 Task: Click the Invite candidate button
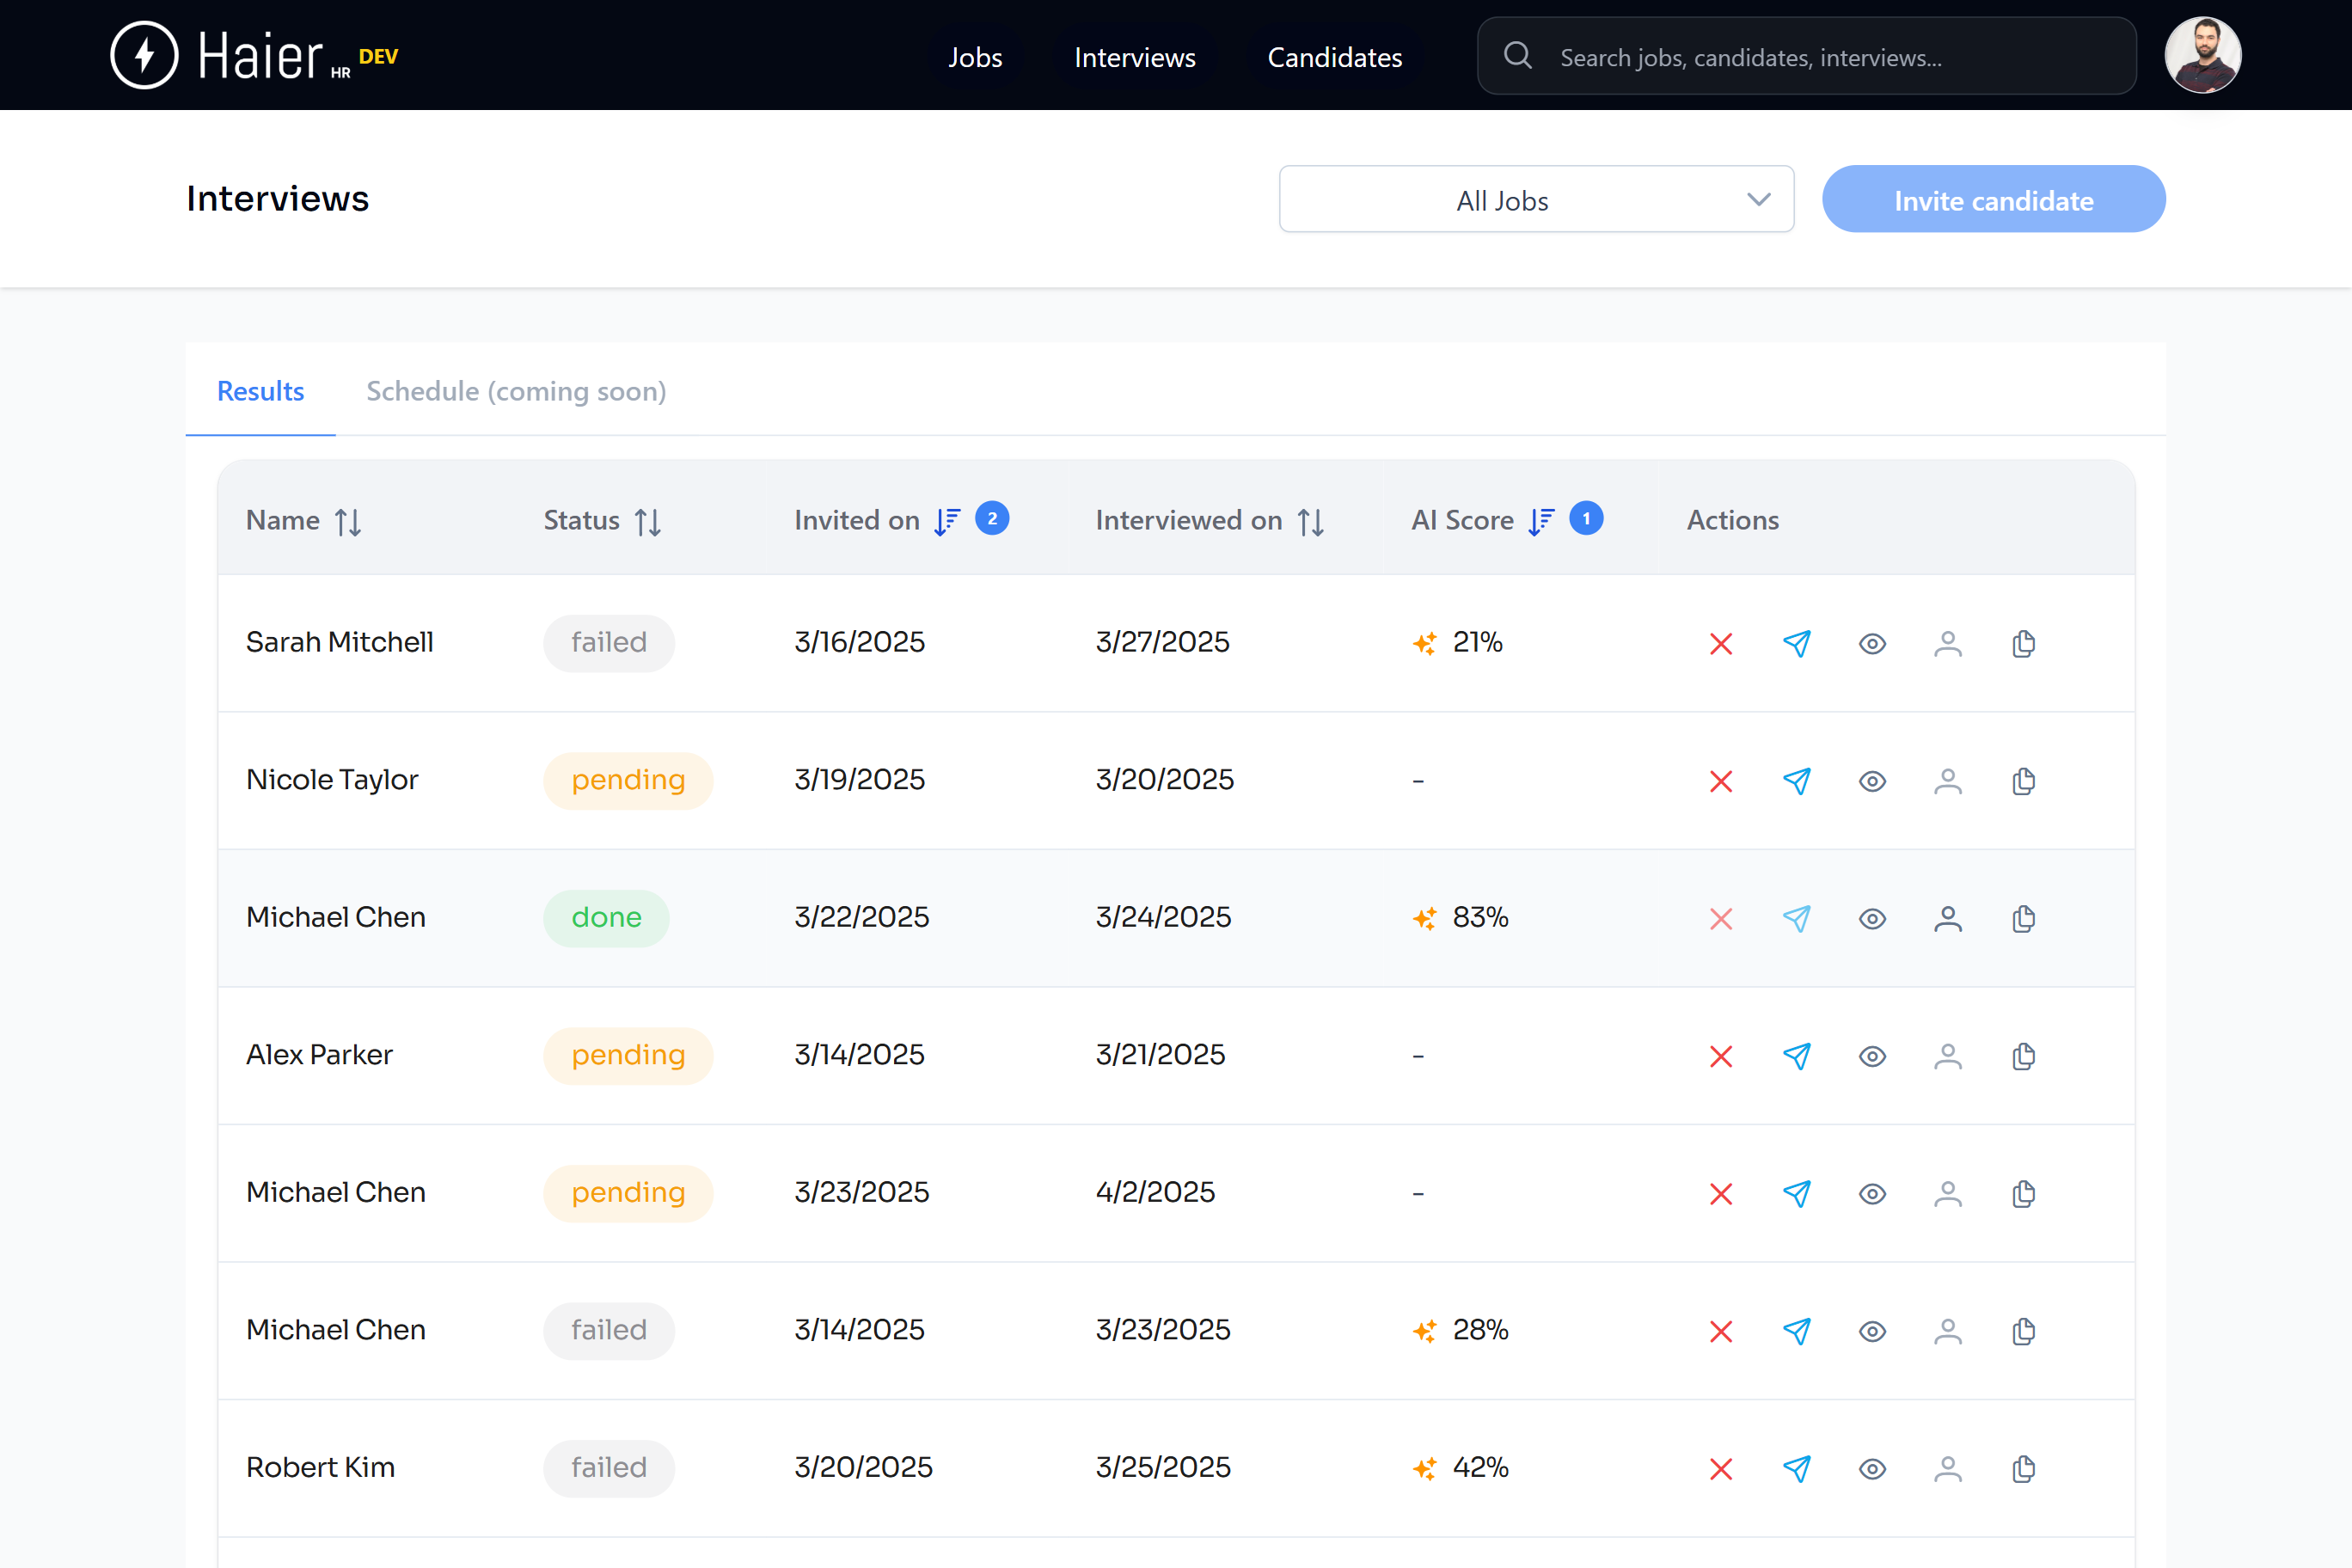pyautogui.click(x=1992, y=200)
